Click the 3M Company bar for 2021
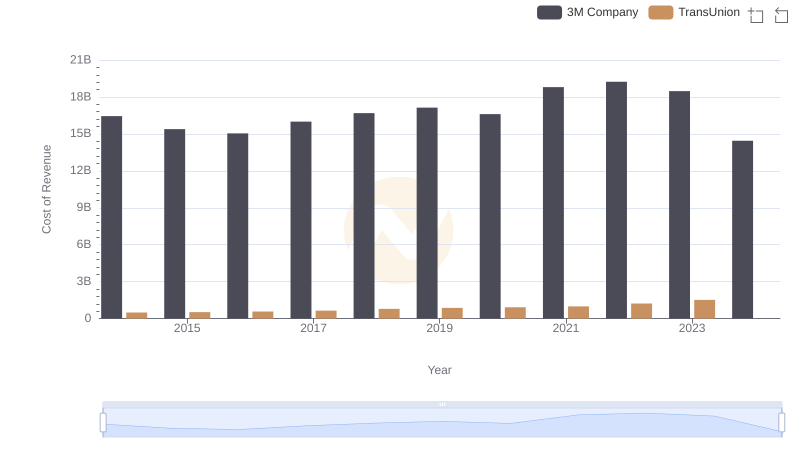Screen dimensions: 800x461 coord(553,202)
